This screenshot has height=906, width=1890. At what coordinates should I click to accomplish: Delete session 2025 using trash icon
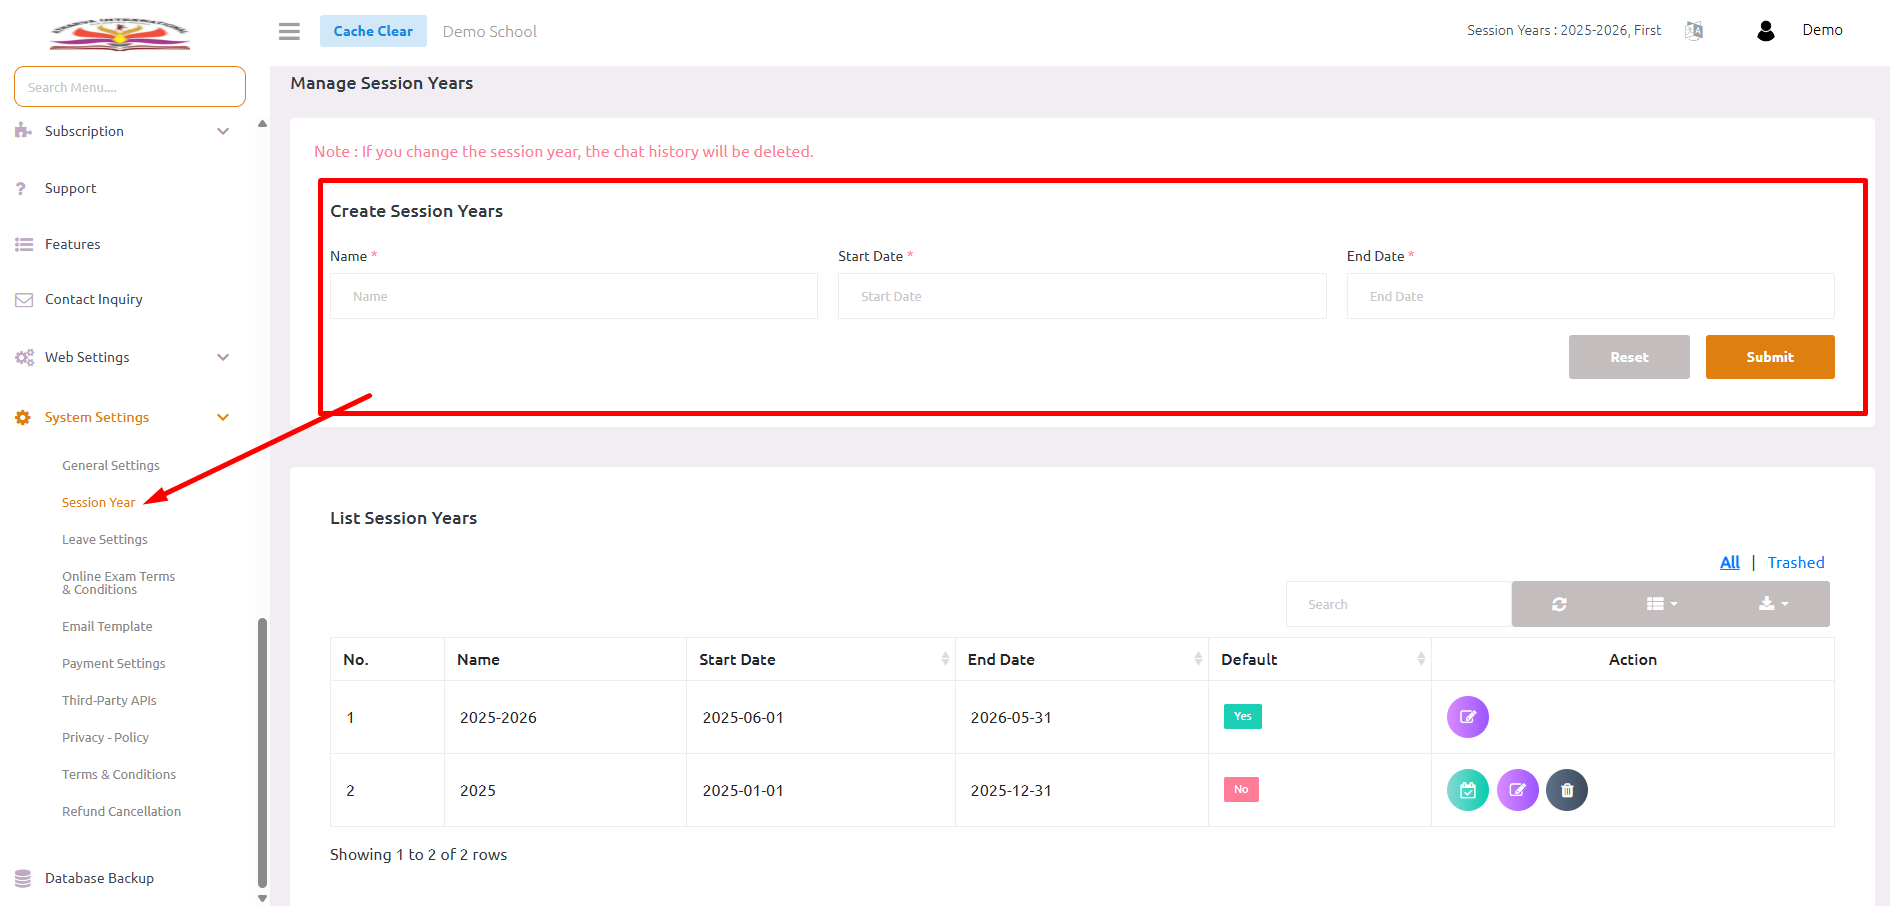(1566, 790)
